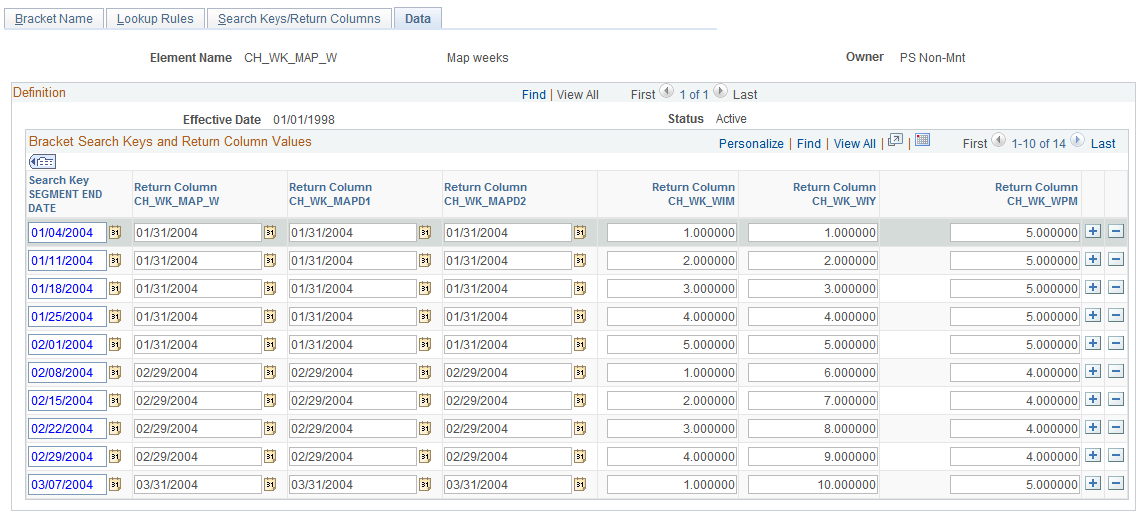Edit CH_WK_WIY value 10.000000
Screen dimensions: 1141x517
pos(813,484)
